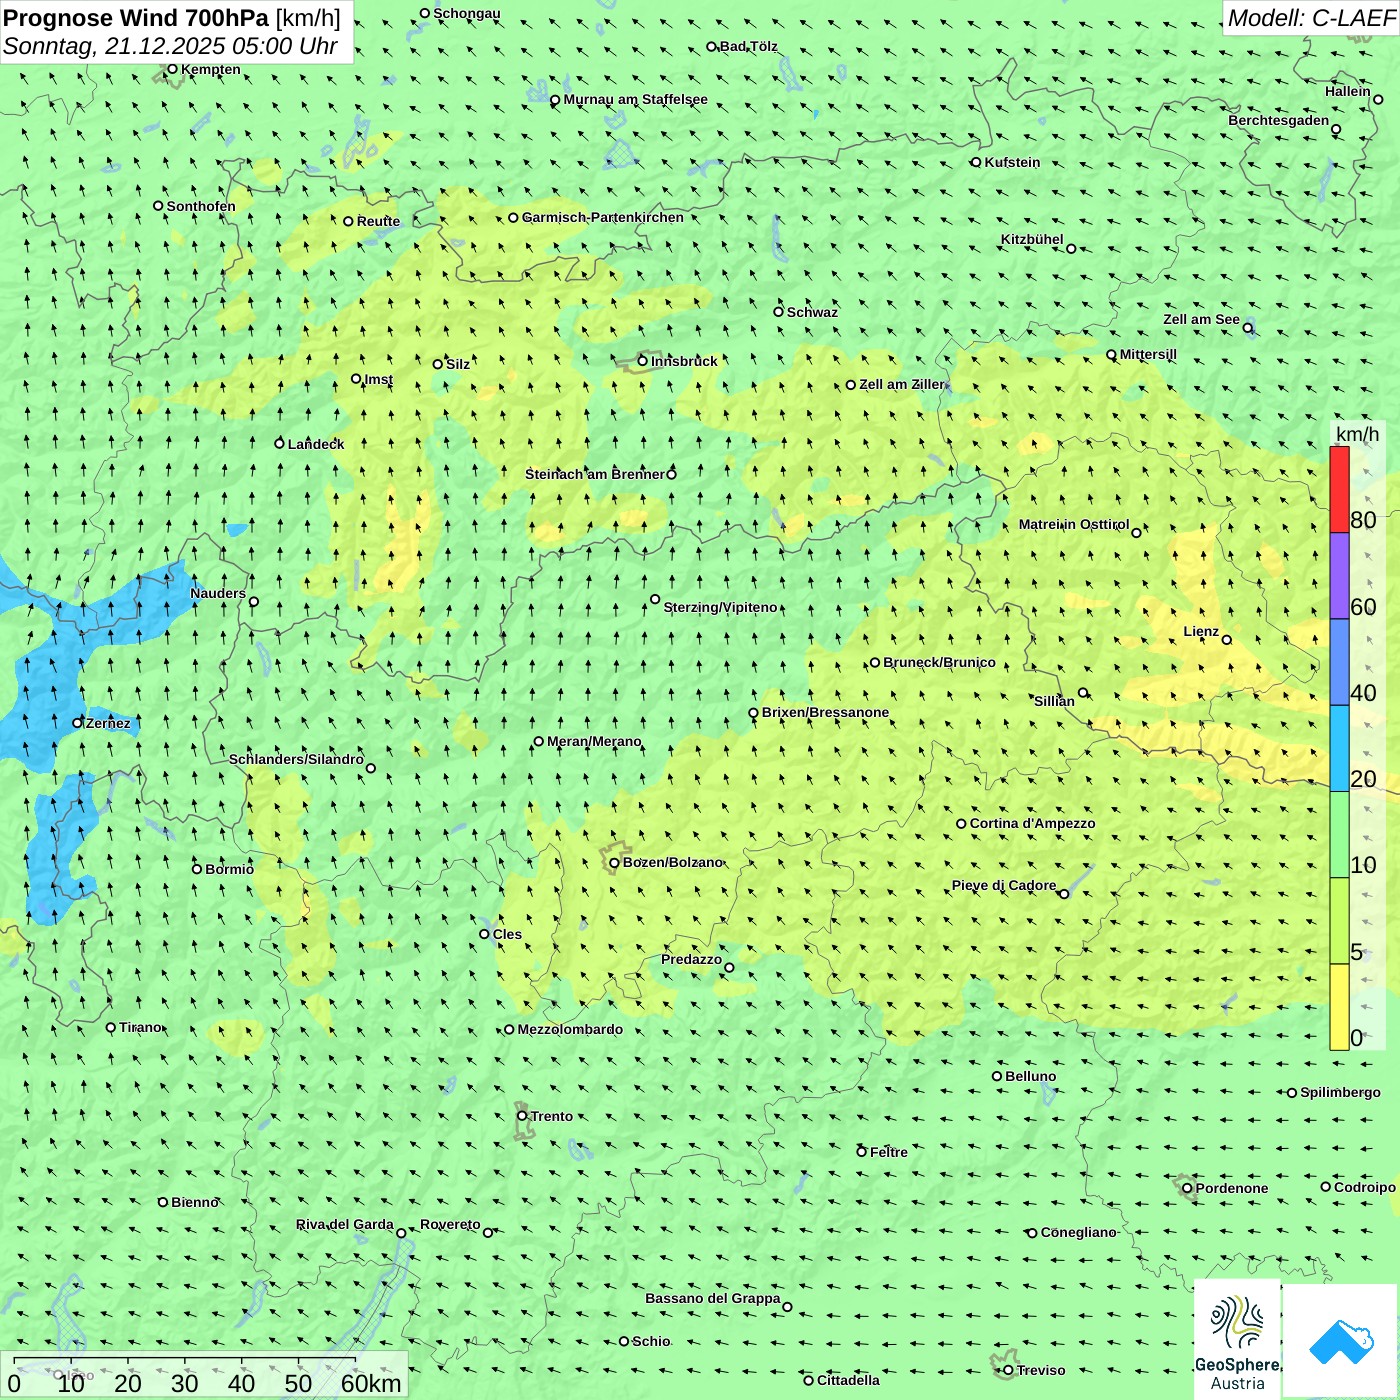Click the blue cloud logo icon
This screenshot has width=1400, height=1400.
tap(1340, 1342)
